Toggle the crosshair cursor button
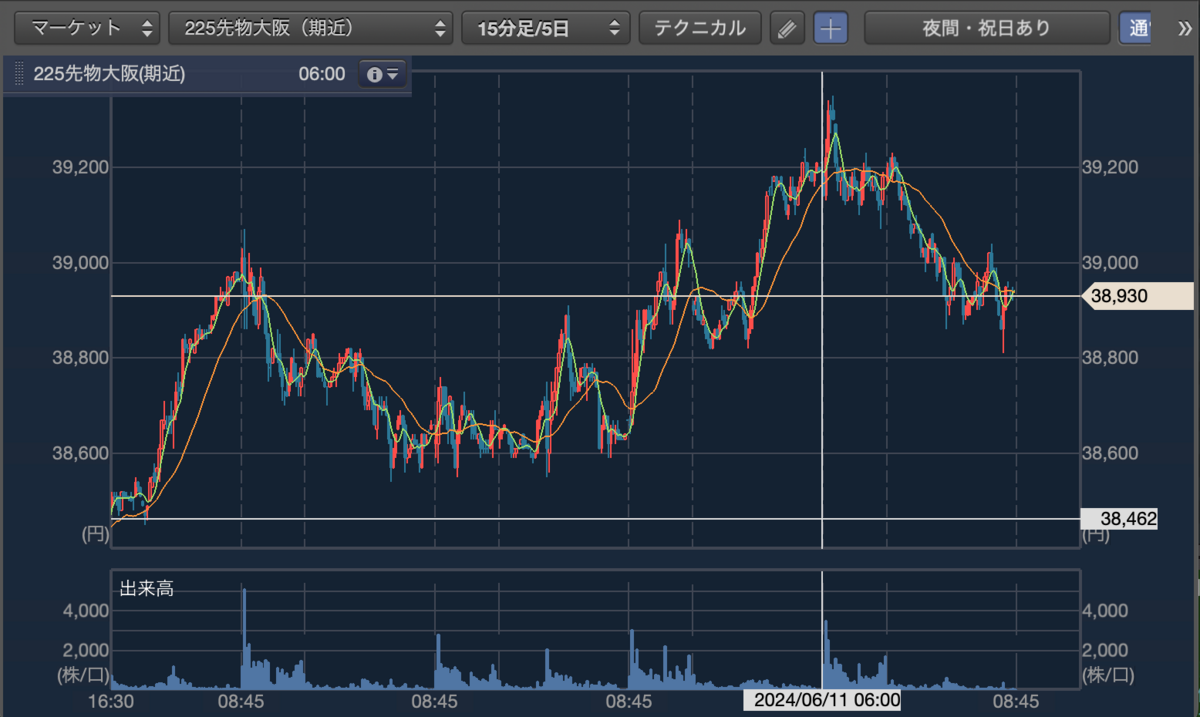This screenshot has width=1200, height=717. click(830, 28)
